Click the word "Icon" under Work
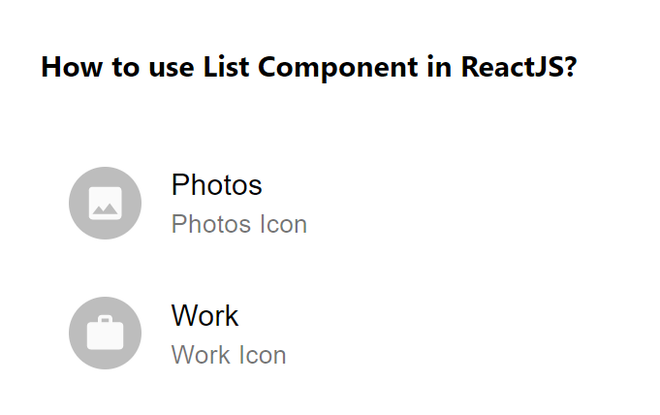 [263, 355]
